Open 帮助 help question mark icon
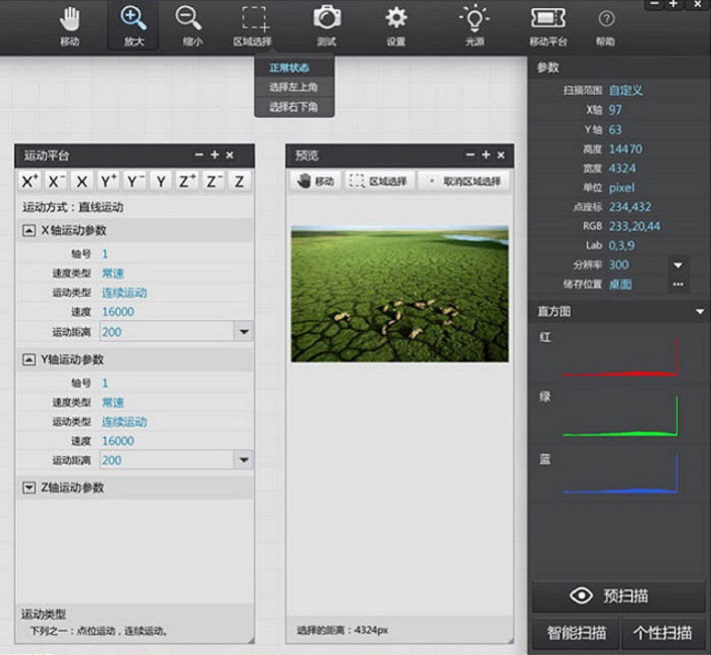 (x=606, y=25)
